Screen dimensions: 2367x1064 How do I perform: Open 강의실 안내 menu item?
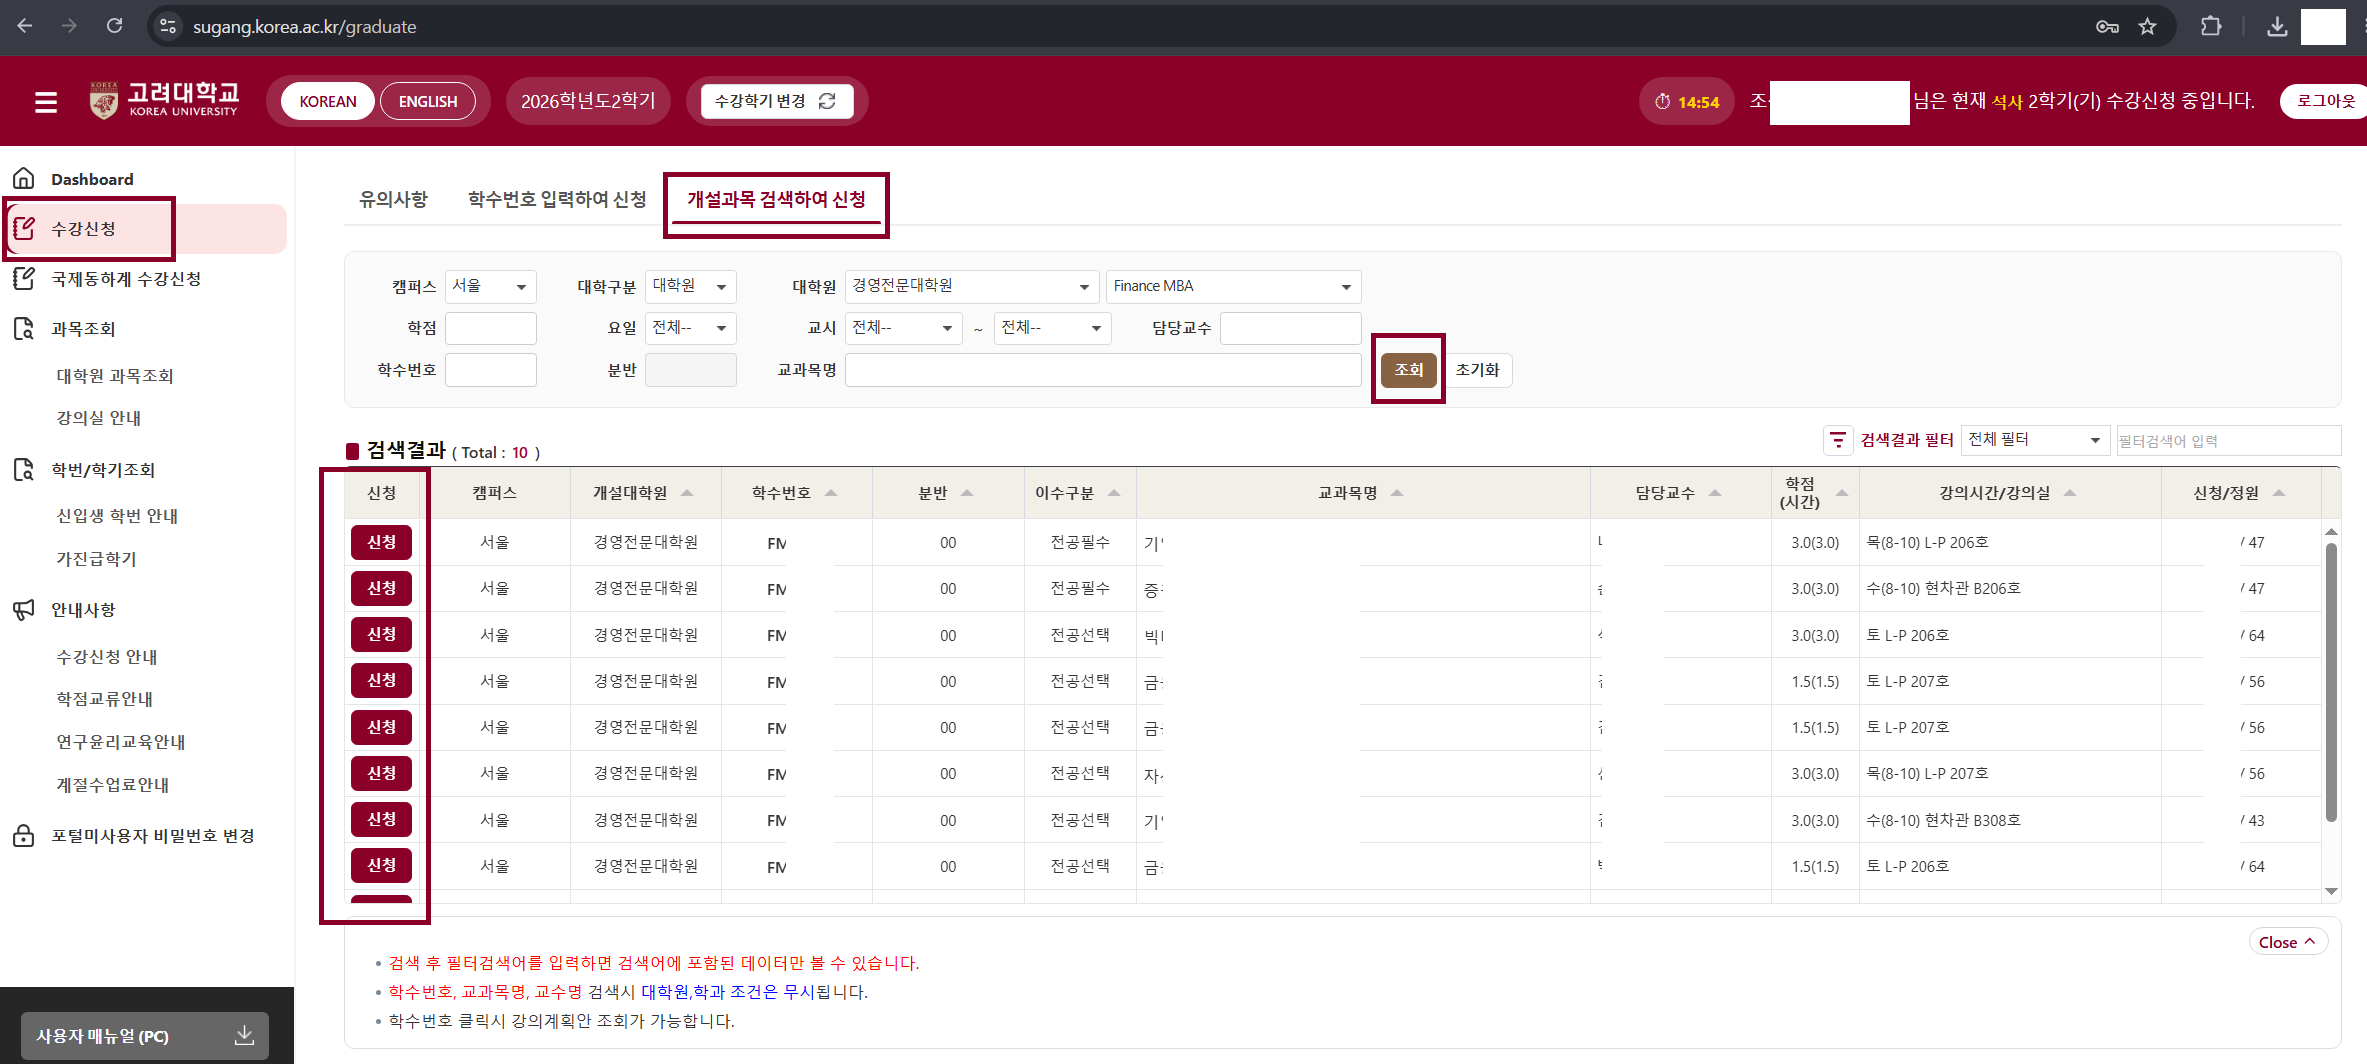tap(98, 418)
